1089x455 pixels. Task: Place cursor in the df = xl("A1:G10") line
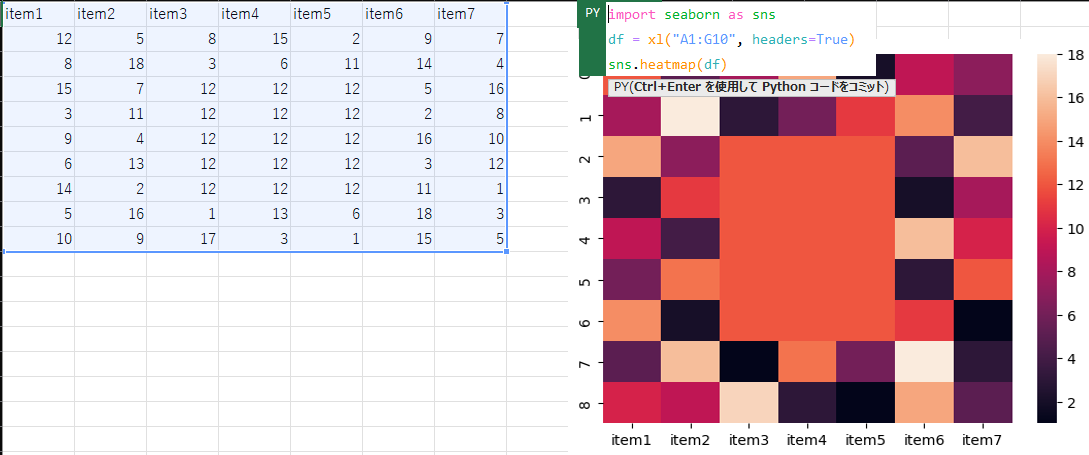(x=731, y=40)
